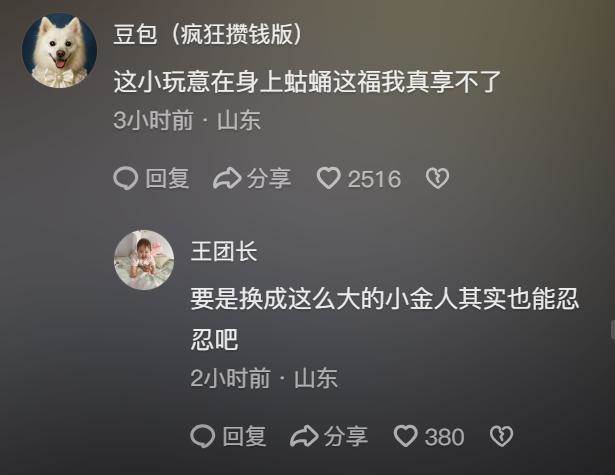Like the first comment with heart icon

[x=329, y=178]
